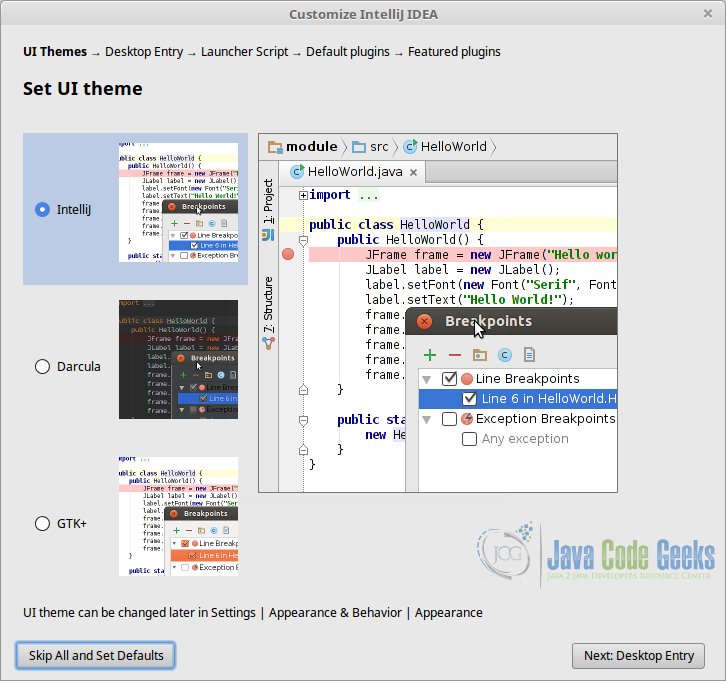Viewport: 726px width, 681px height.
Task: Close the Customize IntelliJ IDEA dialog
Action: (x=707, y=14)
